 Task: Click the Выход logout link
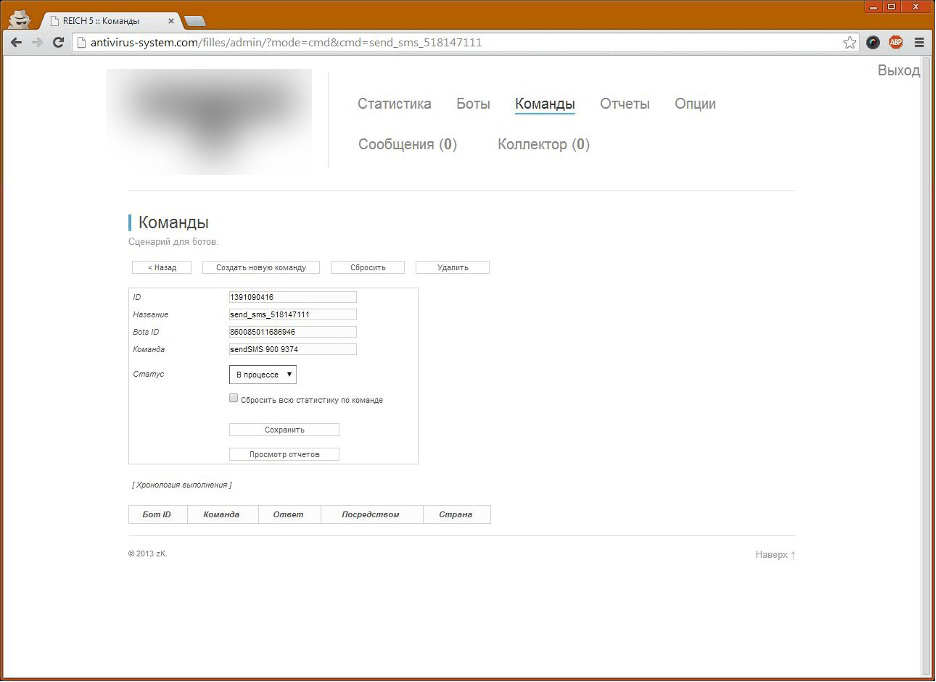coord(898,70)
